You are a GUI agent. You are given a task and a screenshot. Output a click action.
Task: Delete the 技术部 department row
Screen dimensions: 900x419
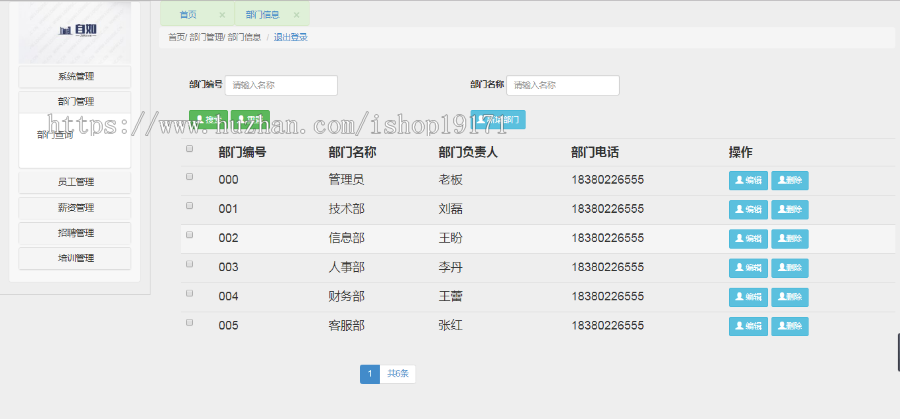[x=790, y=210]
